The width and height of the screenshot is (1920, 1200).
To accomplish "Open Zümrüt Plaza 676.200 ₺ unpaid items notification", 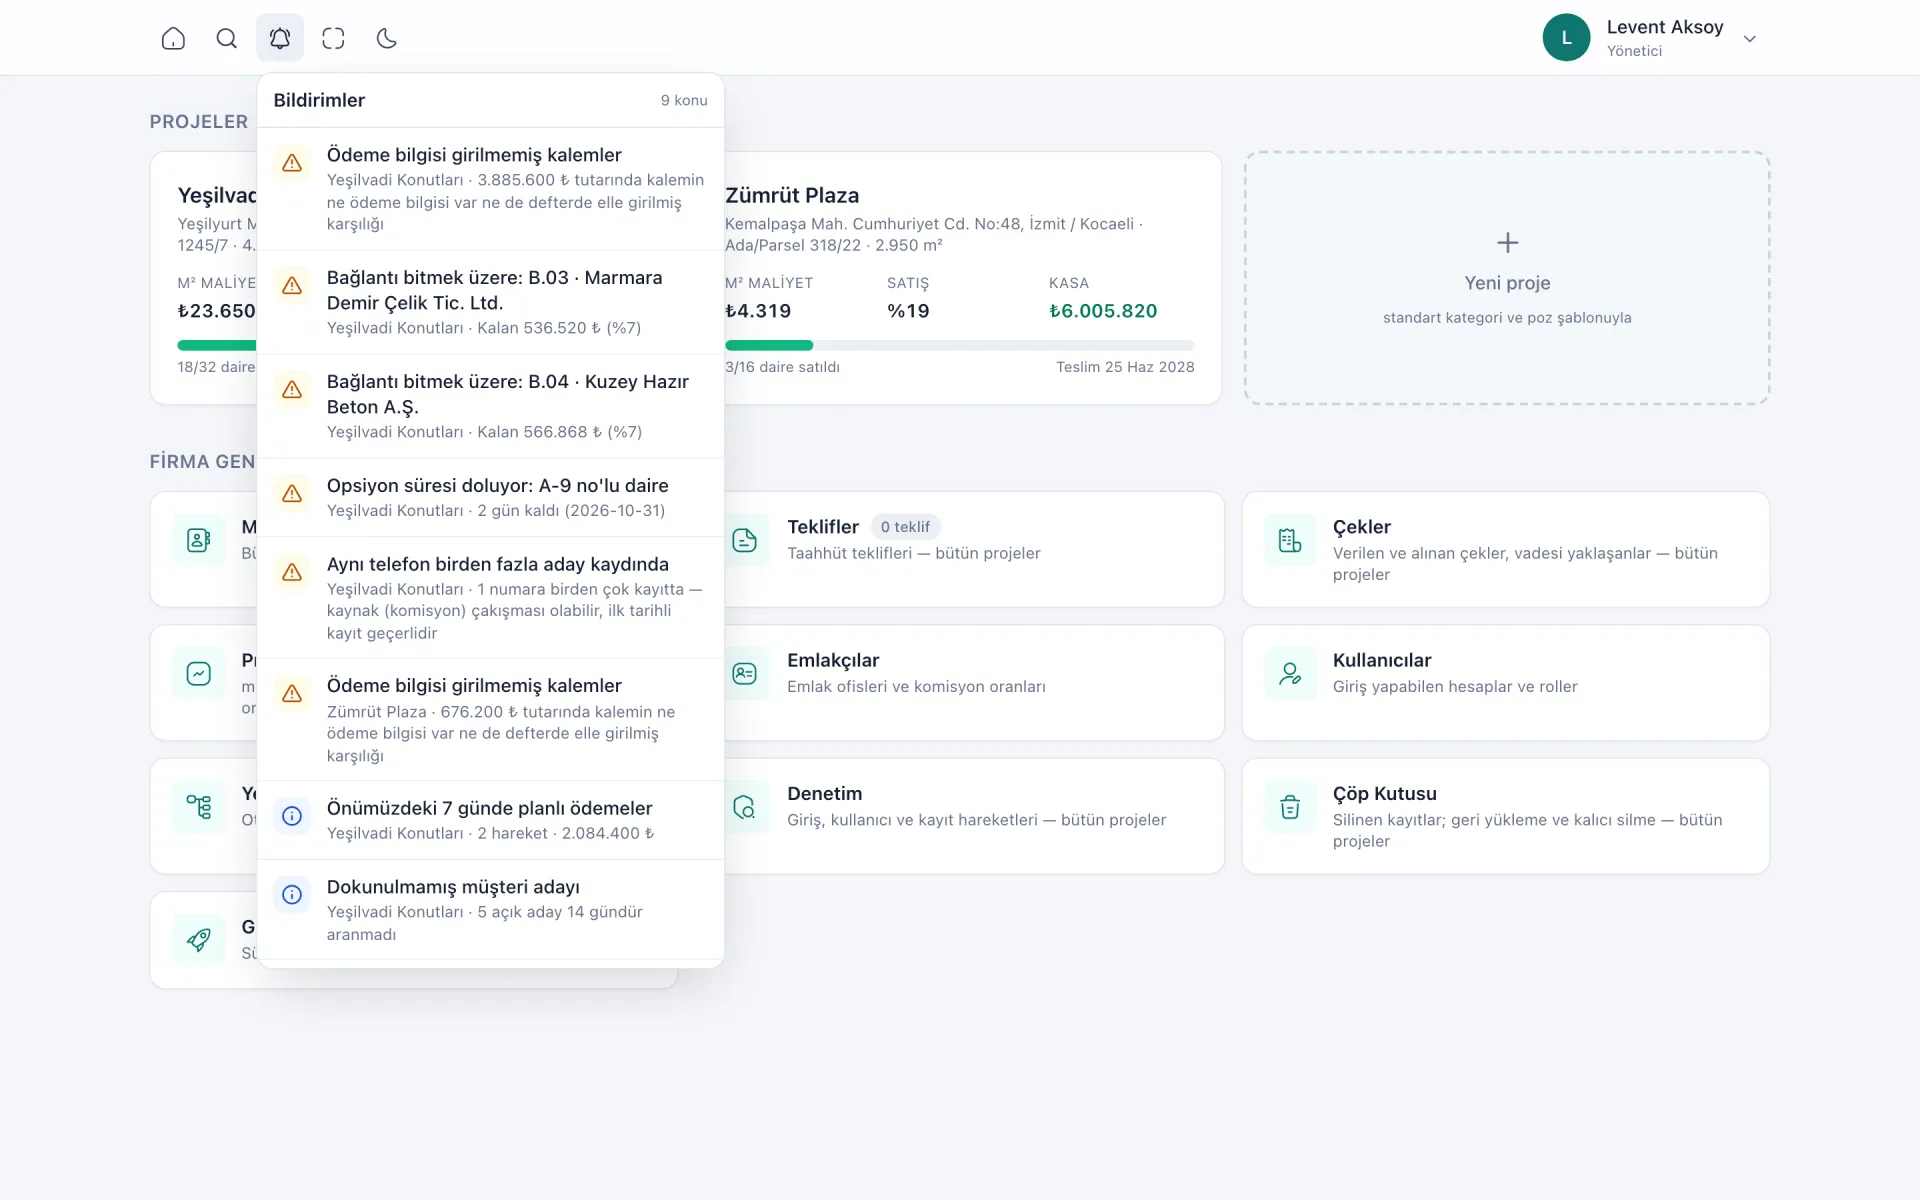I will click(490, 720).
